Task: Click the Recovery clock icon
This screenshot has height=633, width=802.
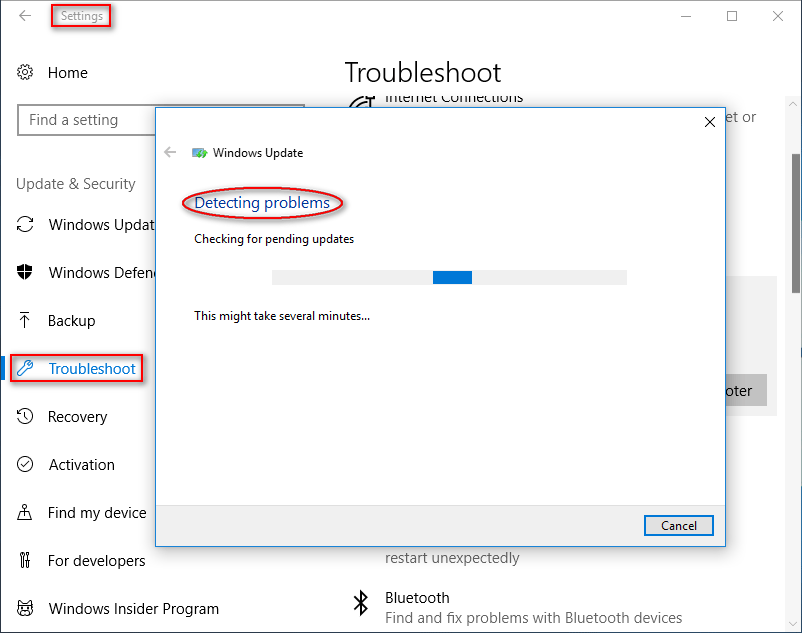Action: coord(25,416)
